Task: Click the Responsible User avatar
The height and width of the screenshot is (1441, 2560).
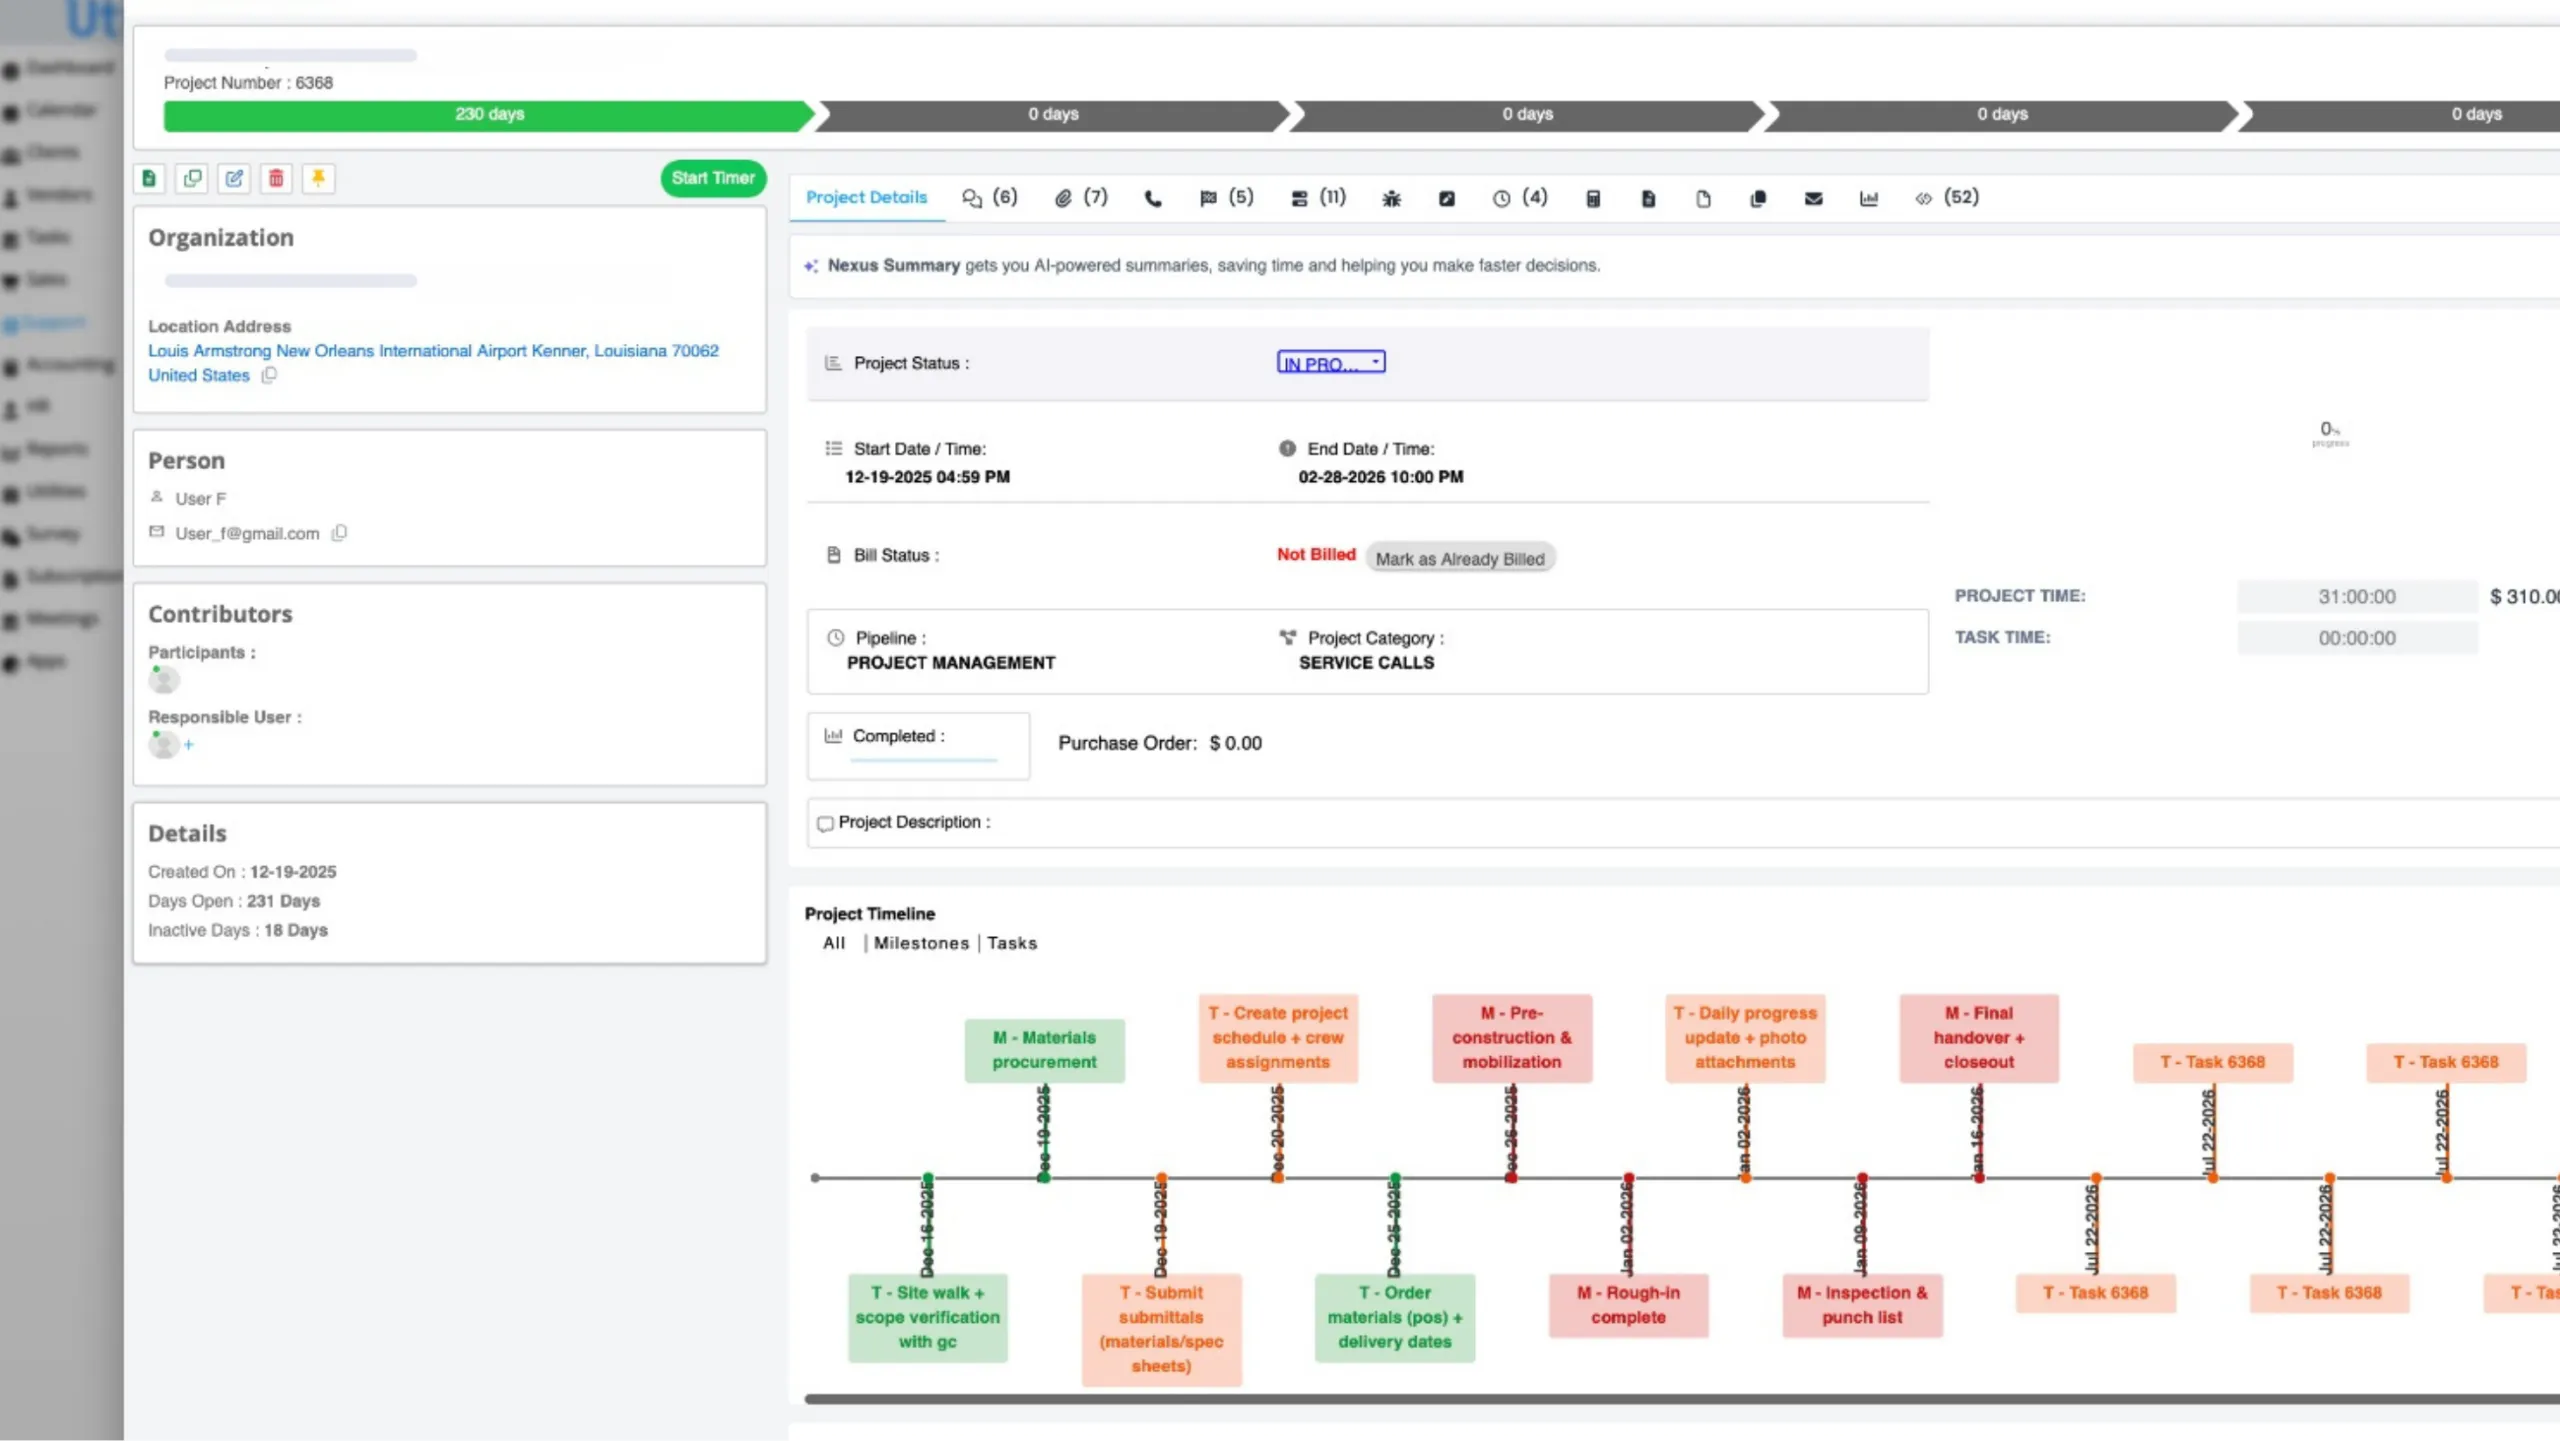Action: [164, 745]
